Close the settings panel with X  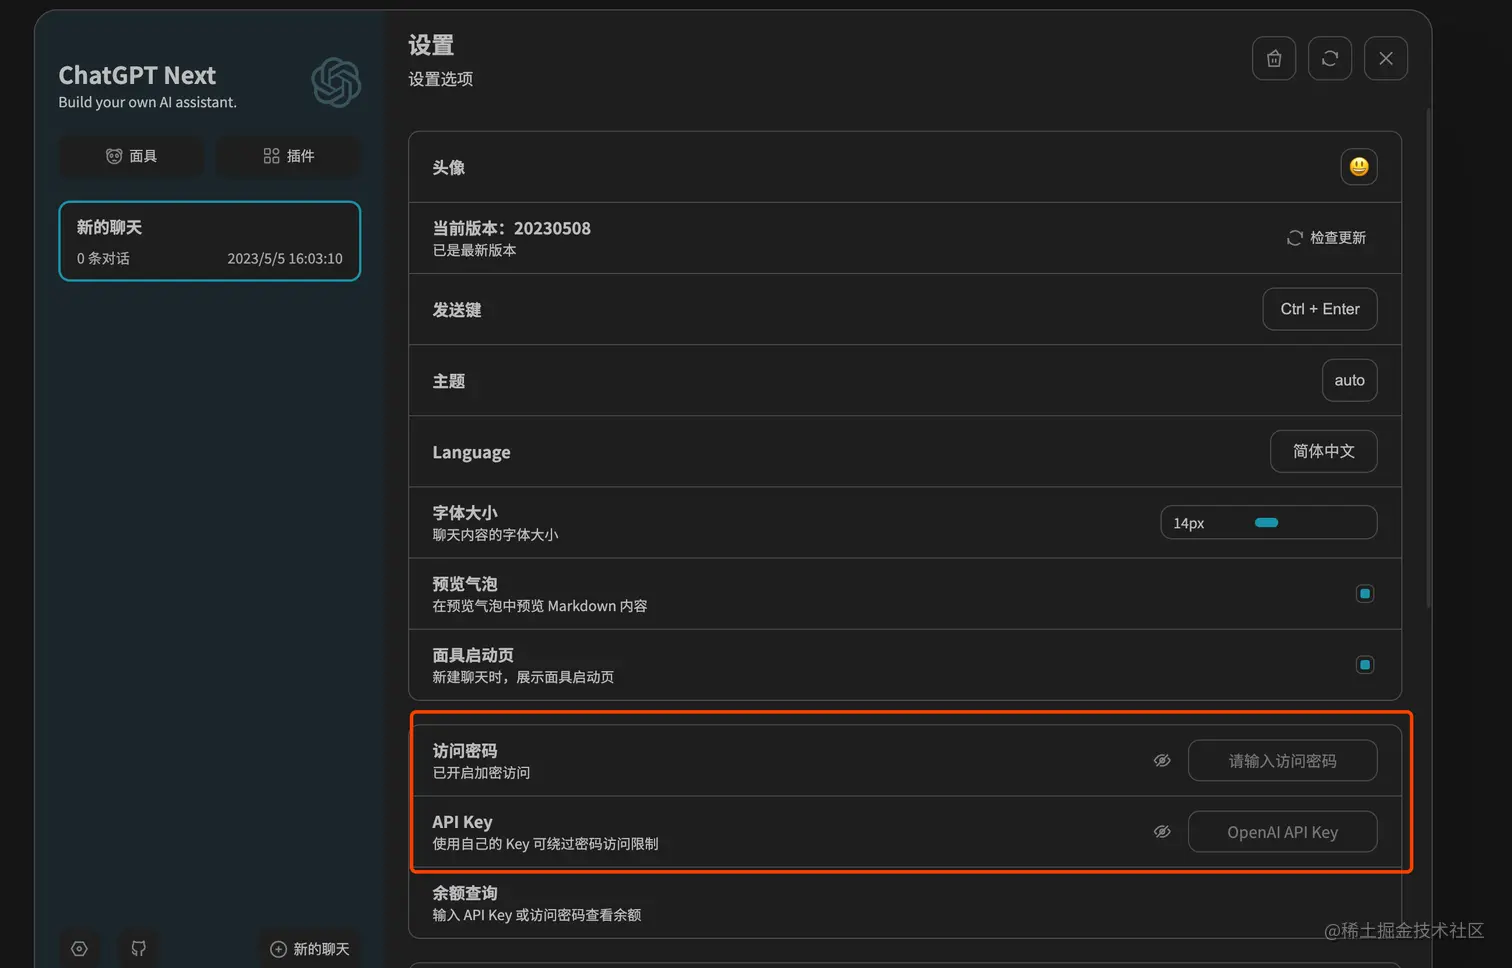click(x=1385, y=58)
